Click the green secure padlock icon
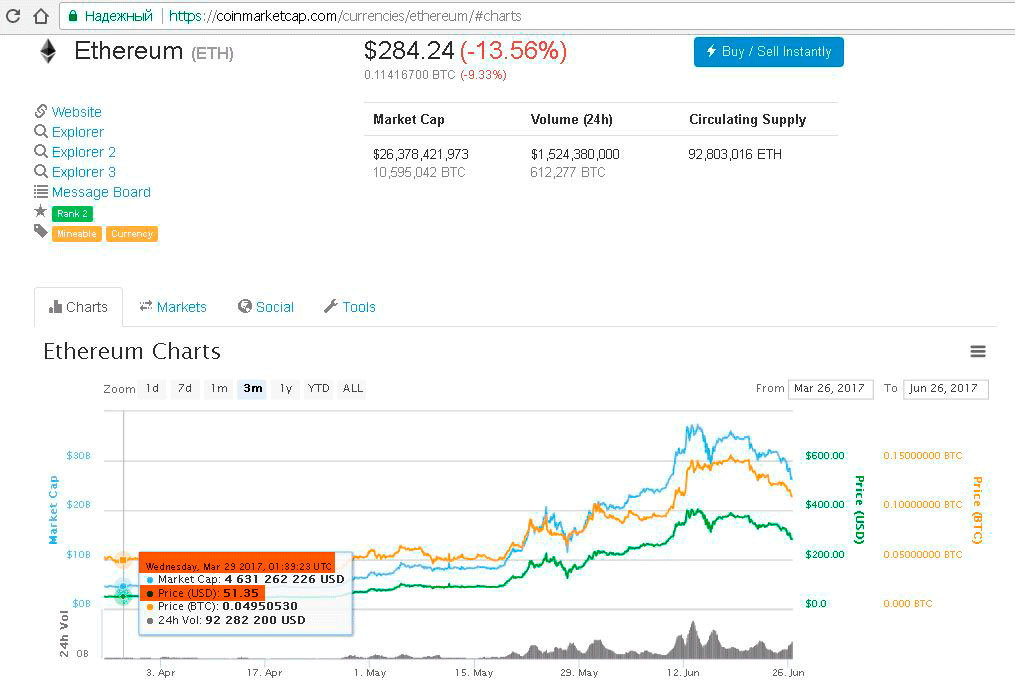Viewport: 1015px width, 687px height. click(72, 16)
